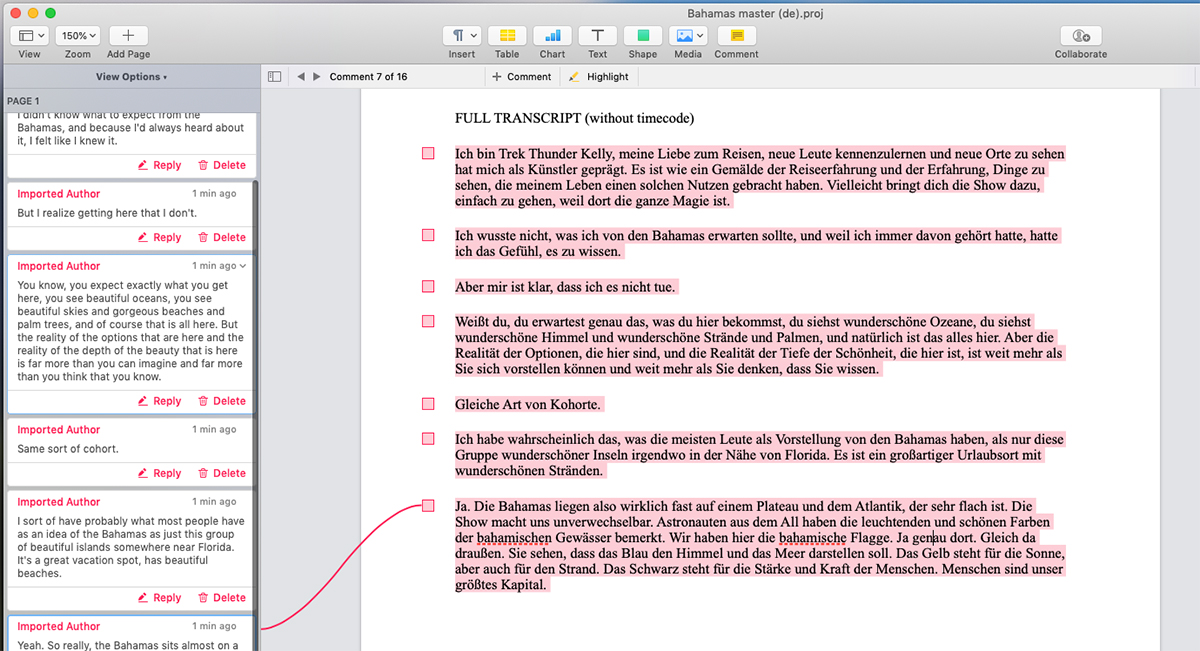Click the Comment toolbar icon
Image resolution: width=1200 pixels, height=651 pixels.
pos(736,35)
